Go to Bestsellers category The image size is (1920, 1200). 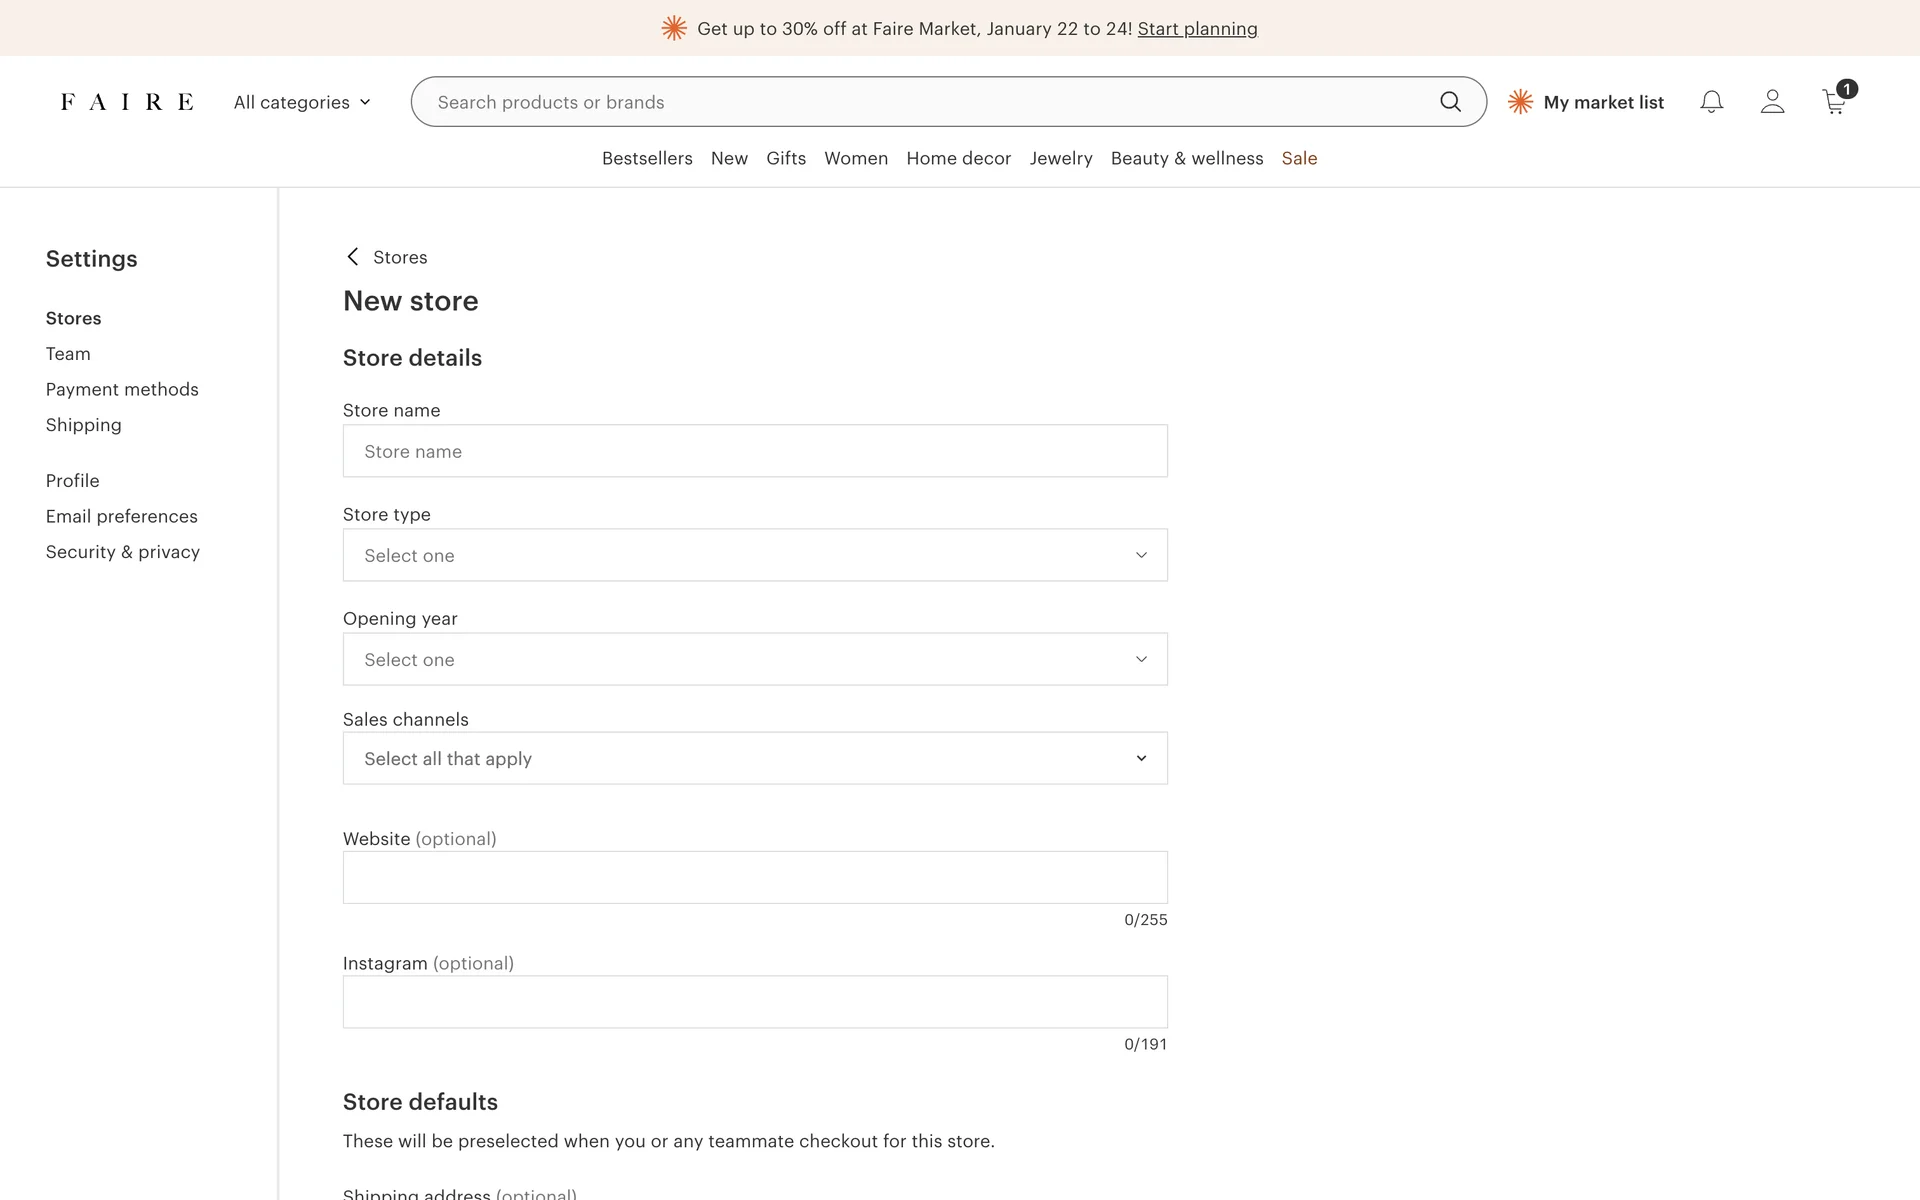pyautogui.click(x=647, y=158)
